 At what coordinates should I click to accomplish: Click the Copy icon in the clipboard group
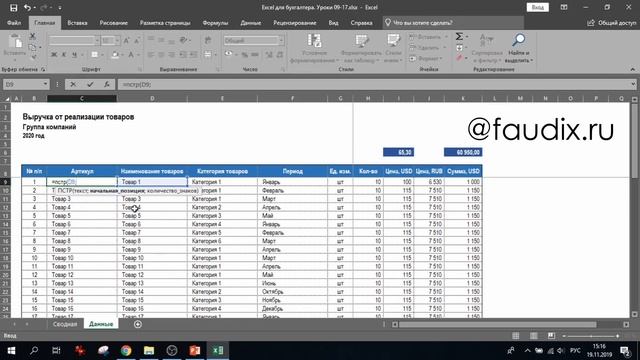click(32, 47)
